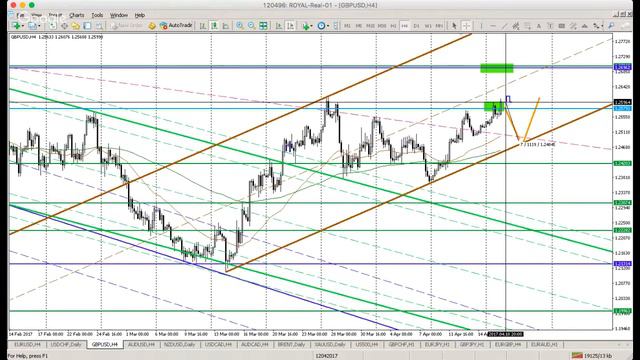Select the W1 timeframe button

click(x=428, y=26)
